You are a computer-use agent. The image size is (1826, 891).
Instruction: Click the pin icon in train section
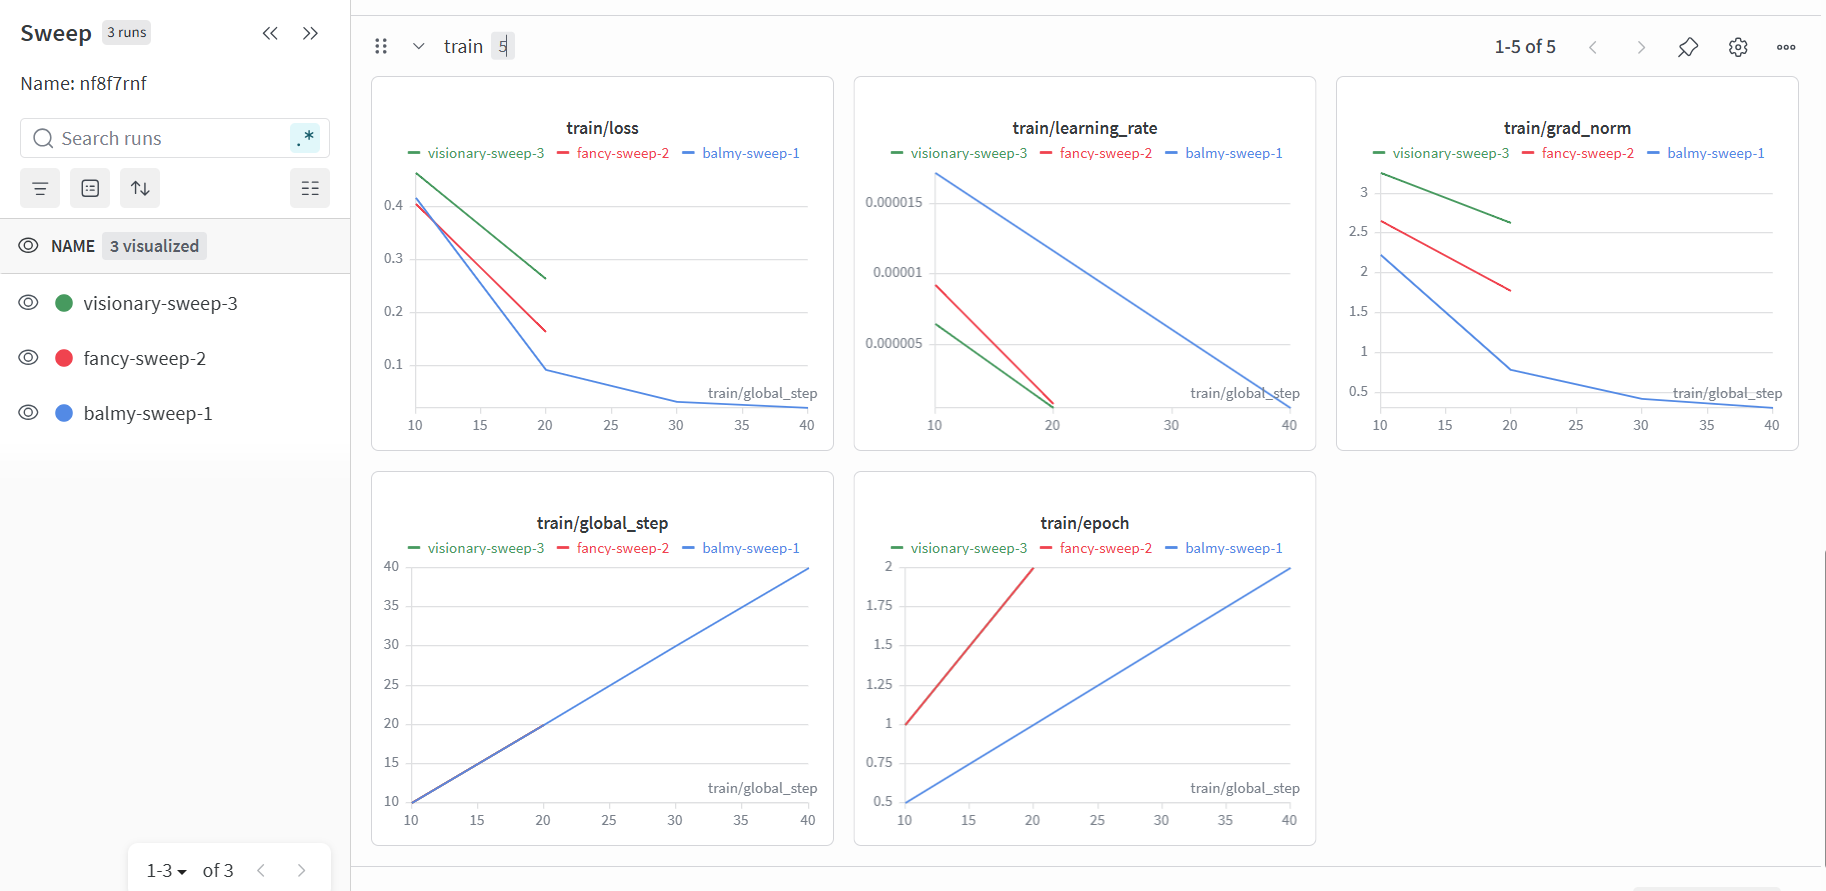1688,47
